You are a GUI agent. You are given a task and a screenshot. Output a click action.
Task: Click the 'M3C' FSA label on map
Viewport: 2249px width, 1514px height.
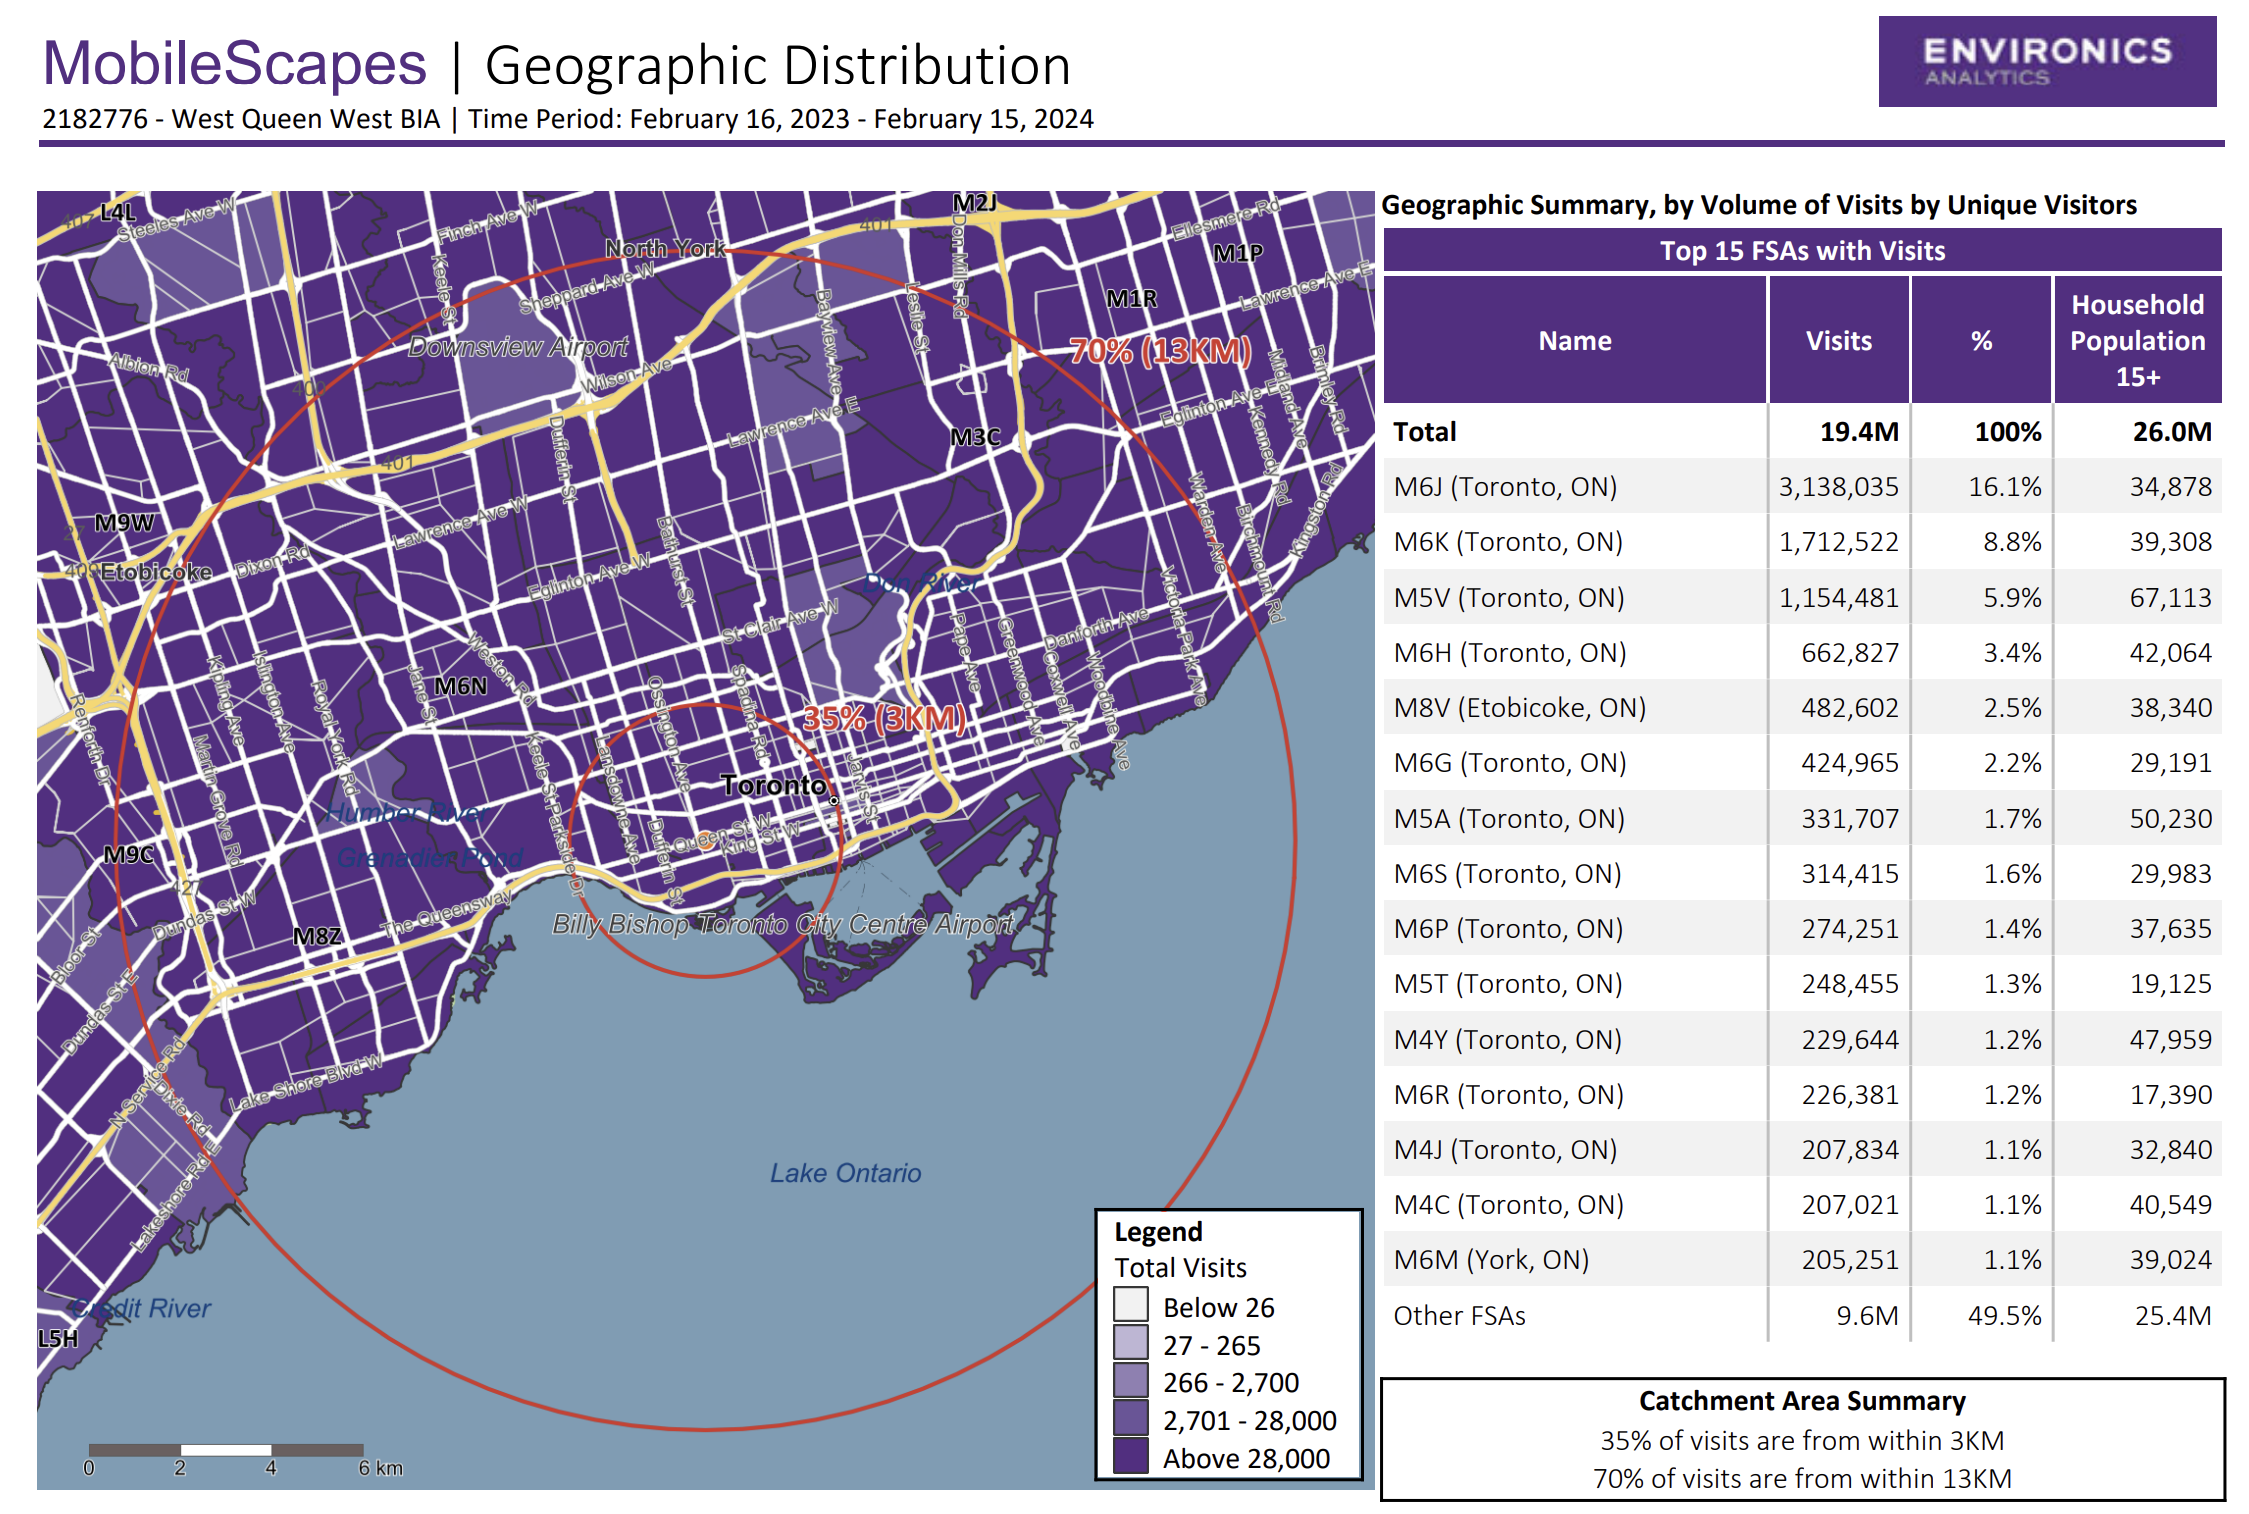click(975, 437)
